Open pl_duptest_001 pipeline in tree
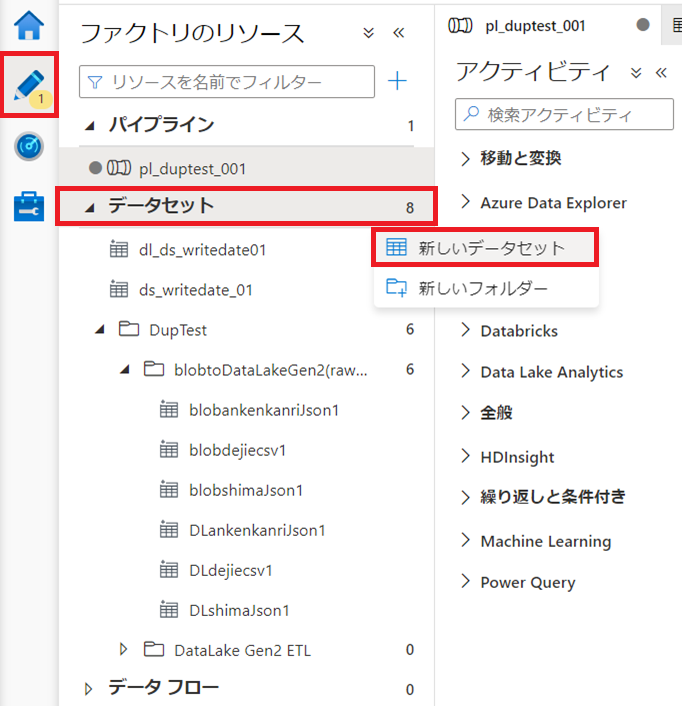The width and height of the screenshot is (682, 706). (247, 168)
